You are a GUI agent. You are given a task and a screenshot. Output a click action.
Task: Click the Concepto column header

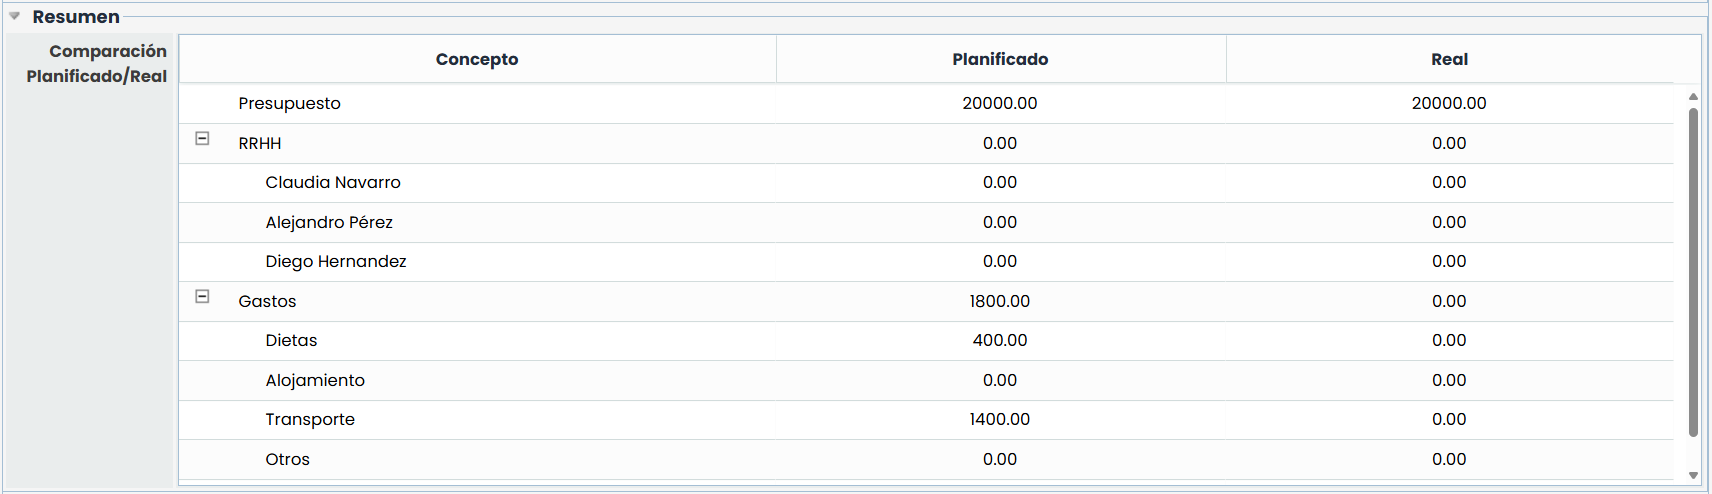477,59
